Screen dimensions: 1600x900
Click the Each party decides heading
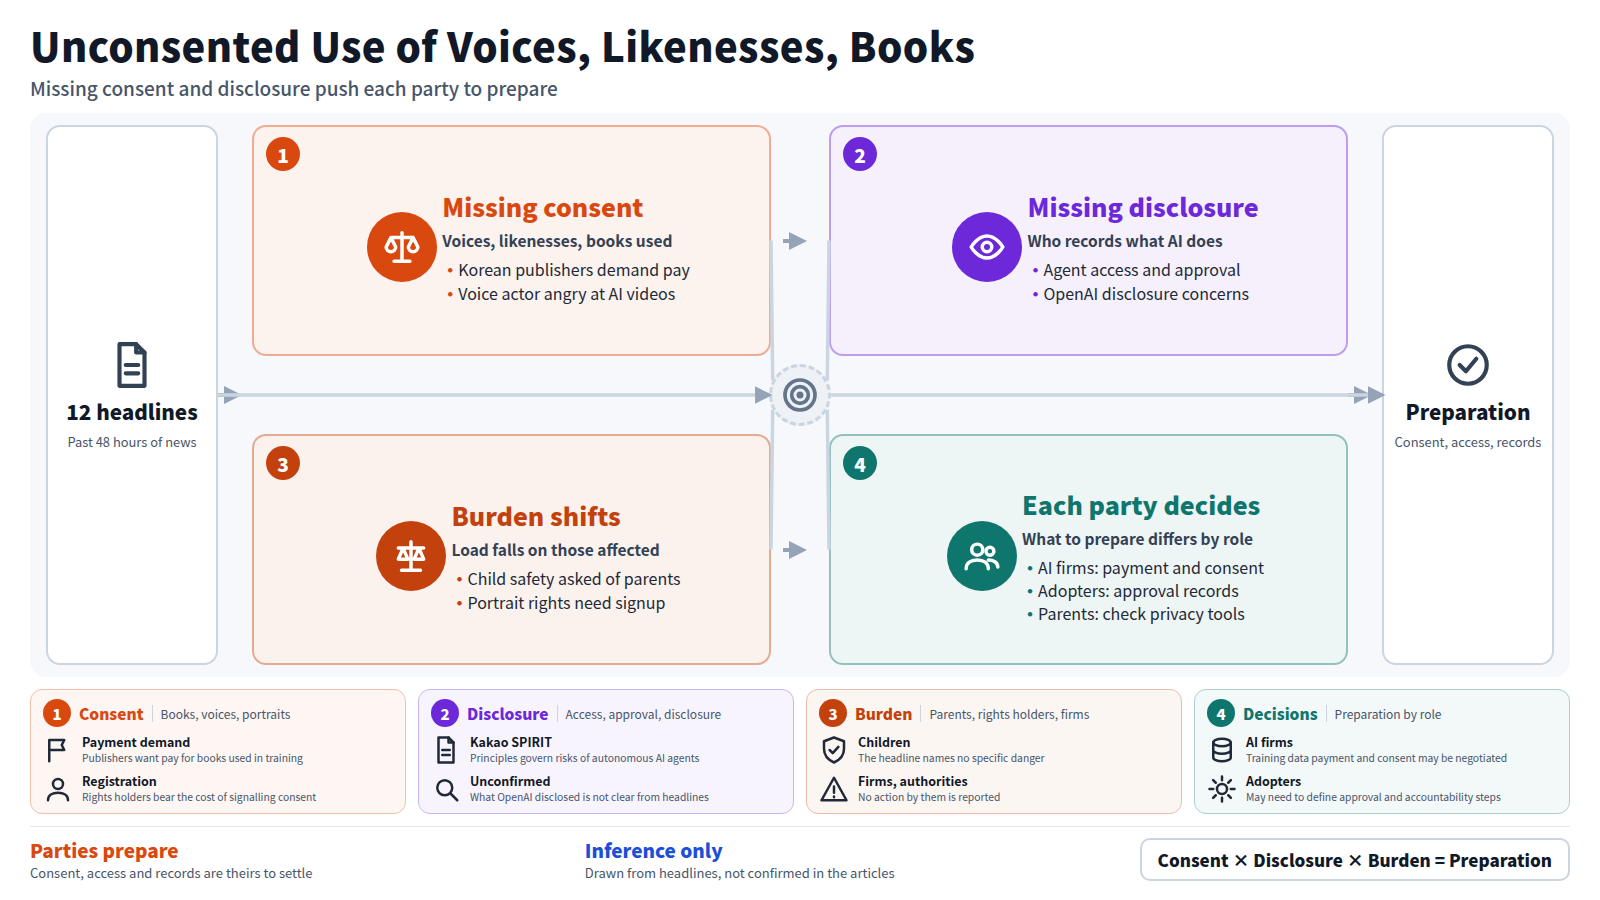click(x=1141, y=505)
